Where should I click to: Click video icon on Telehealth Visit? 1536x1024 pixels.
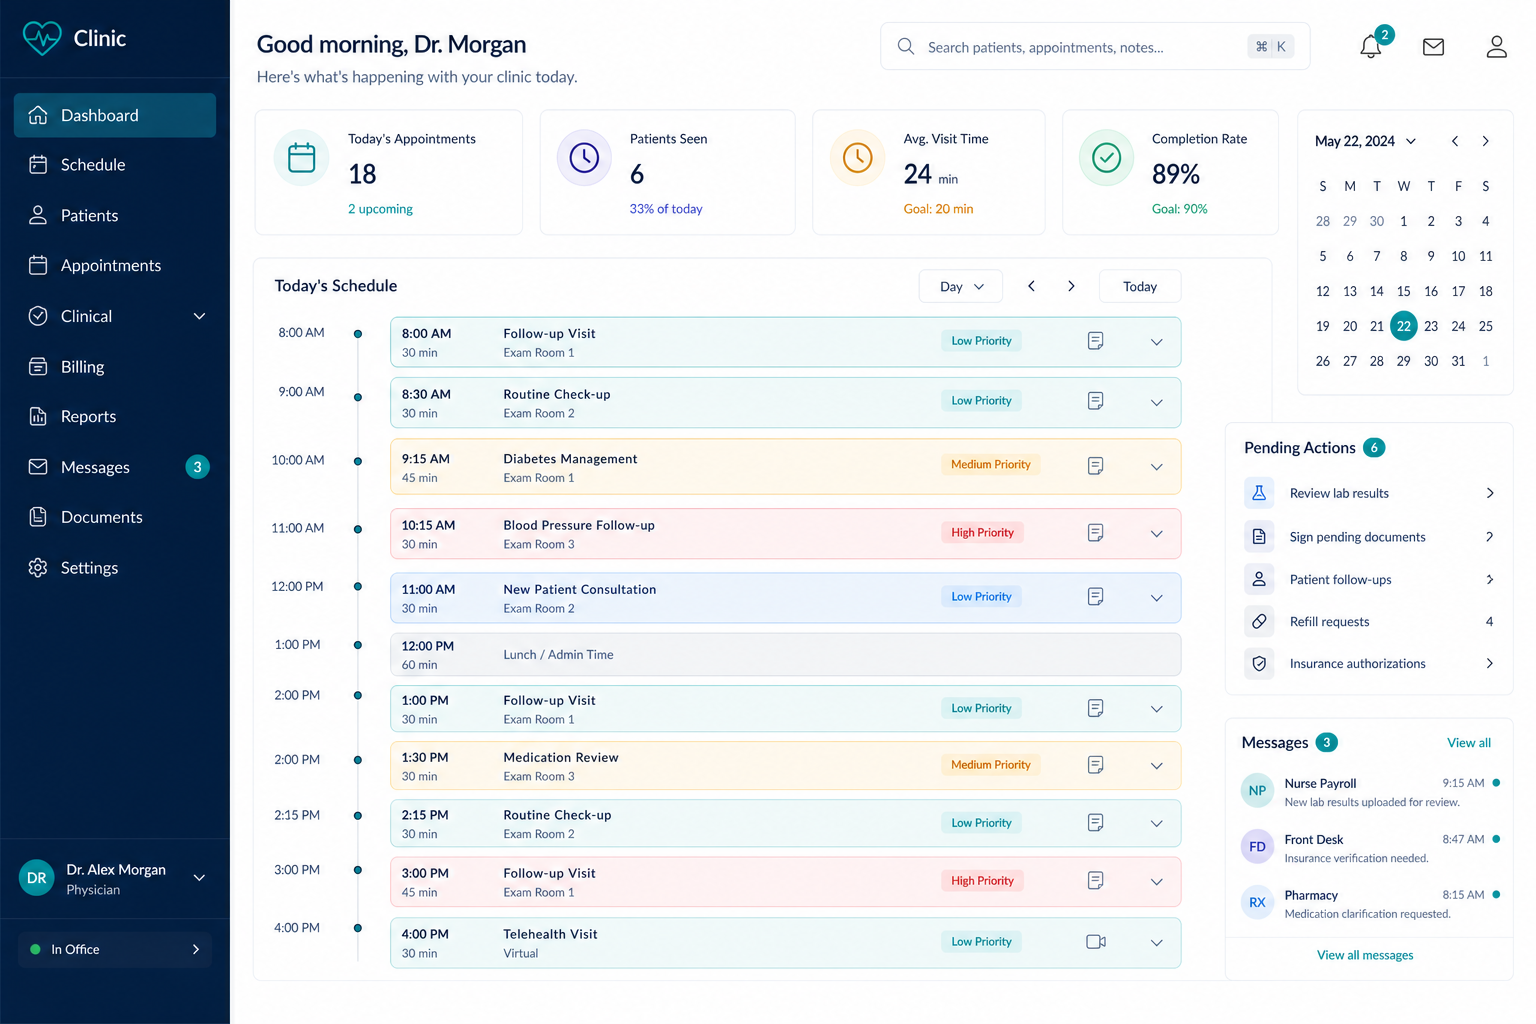tap(1095, 942)
